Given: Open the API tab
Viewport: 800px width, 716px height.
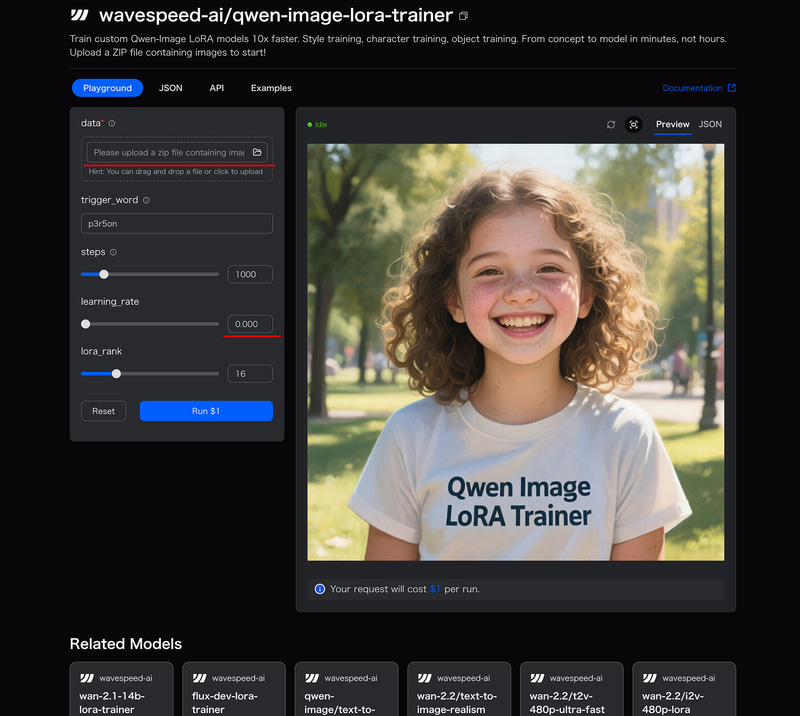Looking at the screenshot, I should pyautogui.click(x=216, y=88).
